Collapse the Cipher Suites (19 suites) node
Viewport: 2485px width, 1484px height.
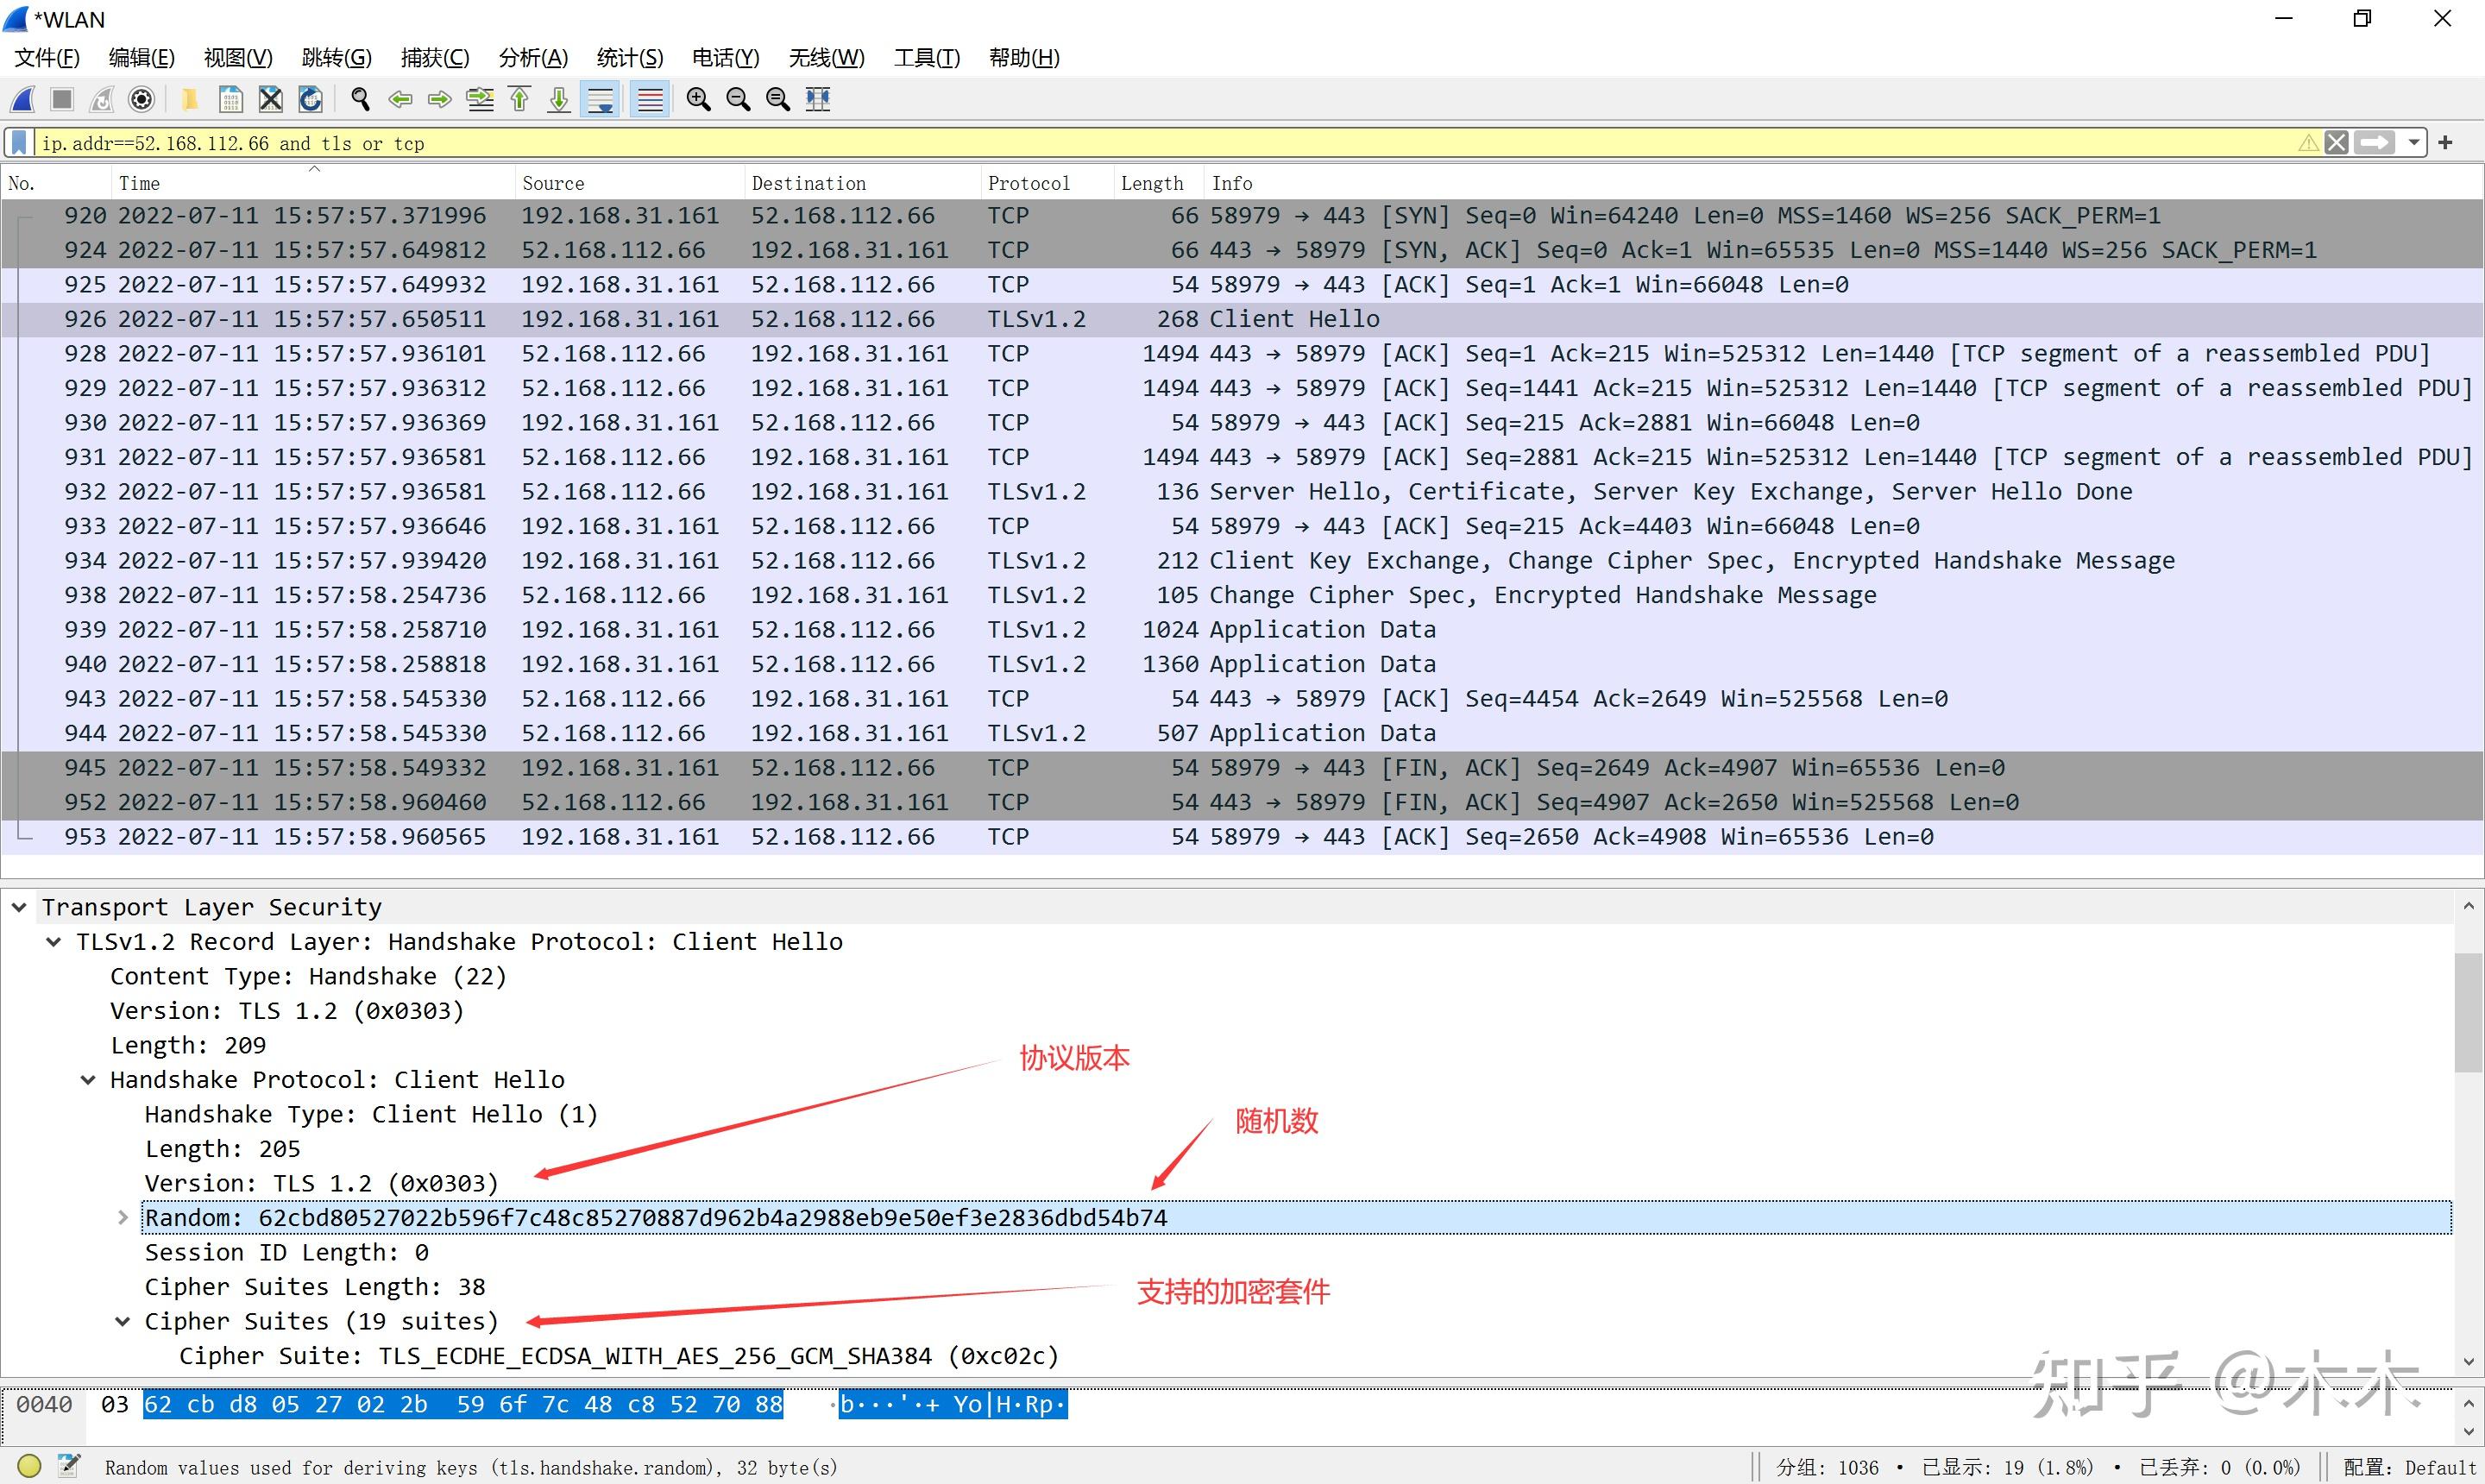[122, 1321]
